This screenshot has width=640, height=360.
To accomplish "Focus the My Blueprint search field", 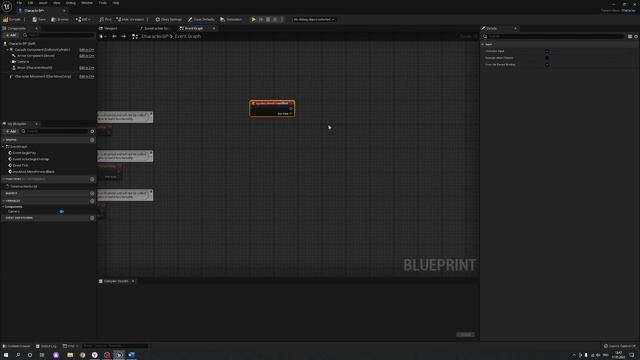I will pos(54,131).
